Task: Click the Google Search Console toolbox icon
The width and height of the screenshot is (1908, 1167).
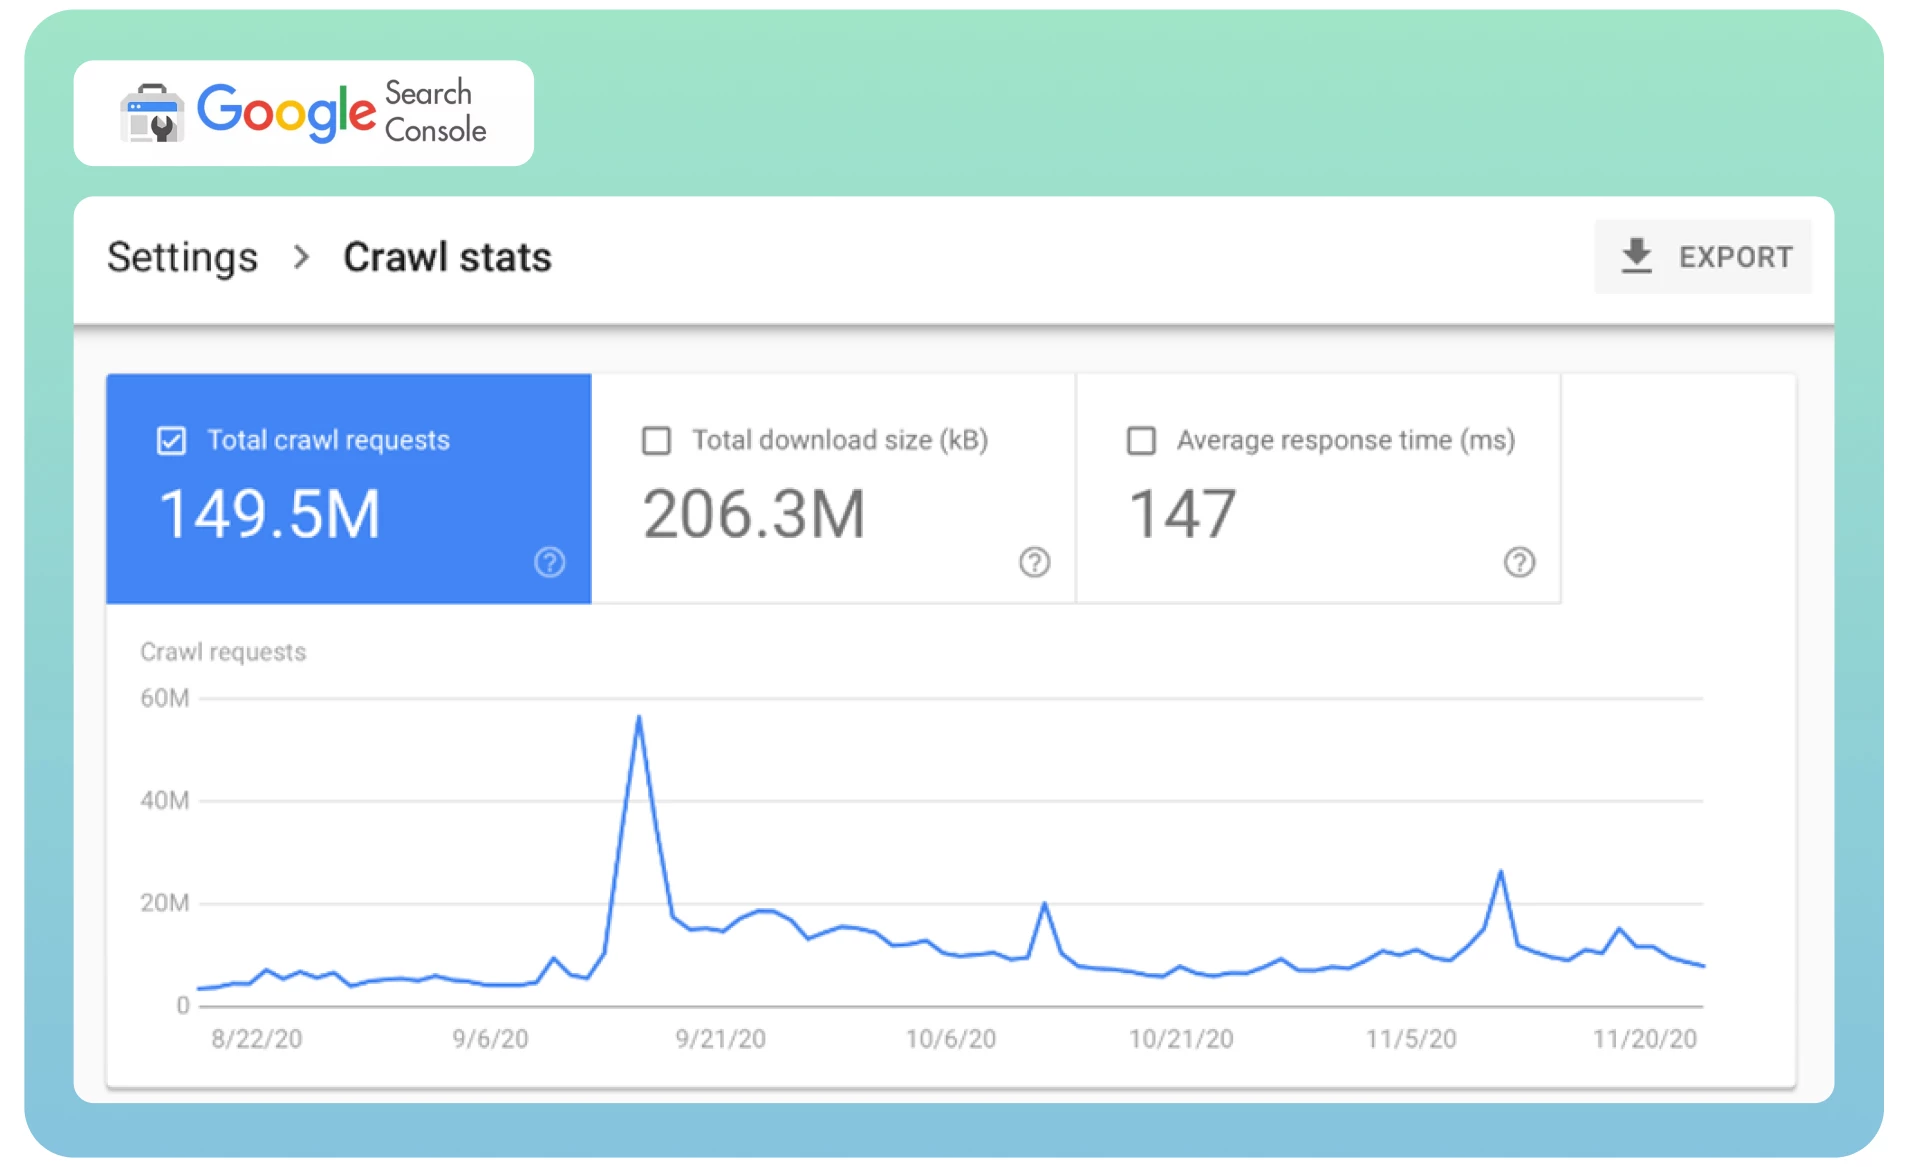Action: (152, 113)
